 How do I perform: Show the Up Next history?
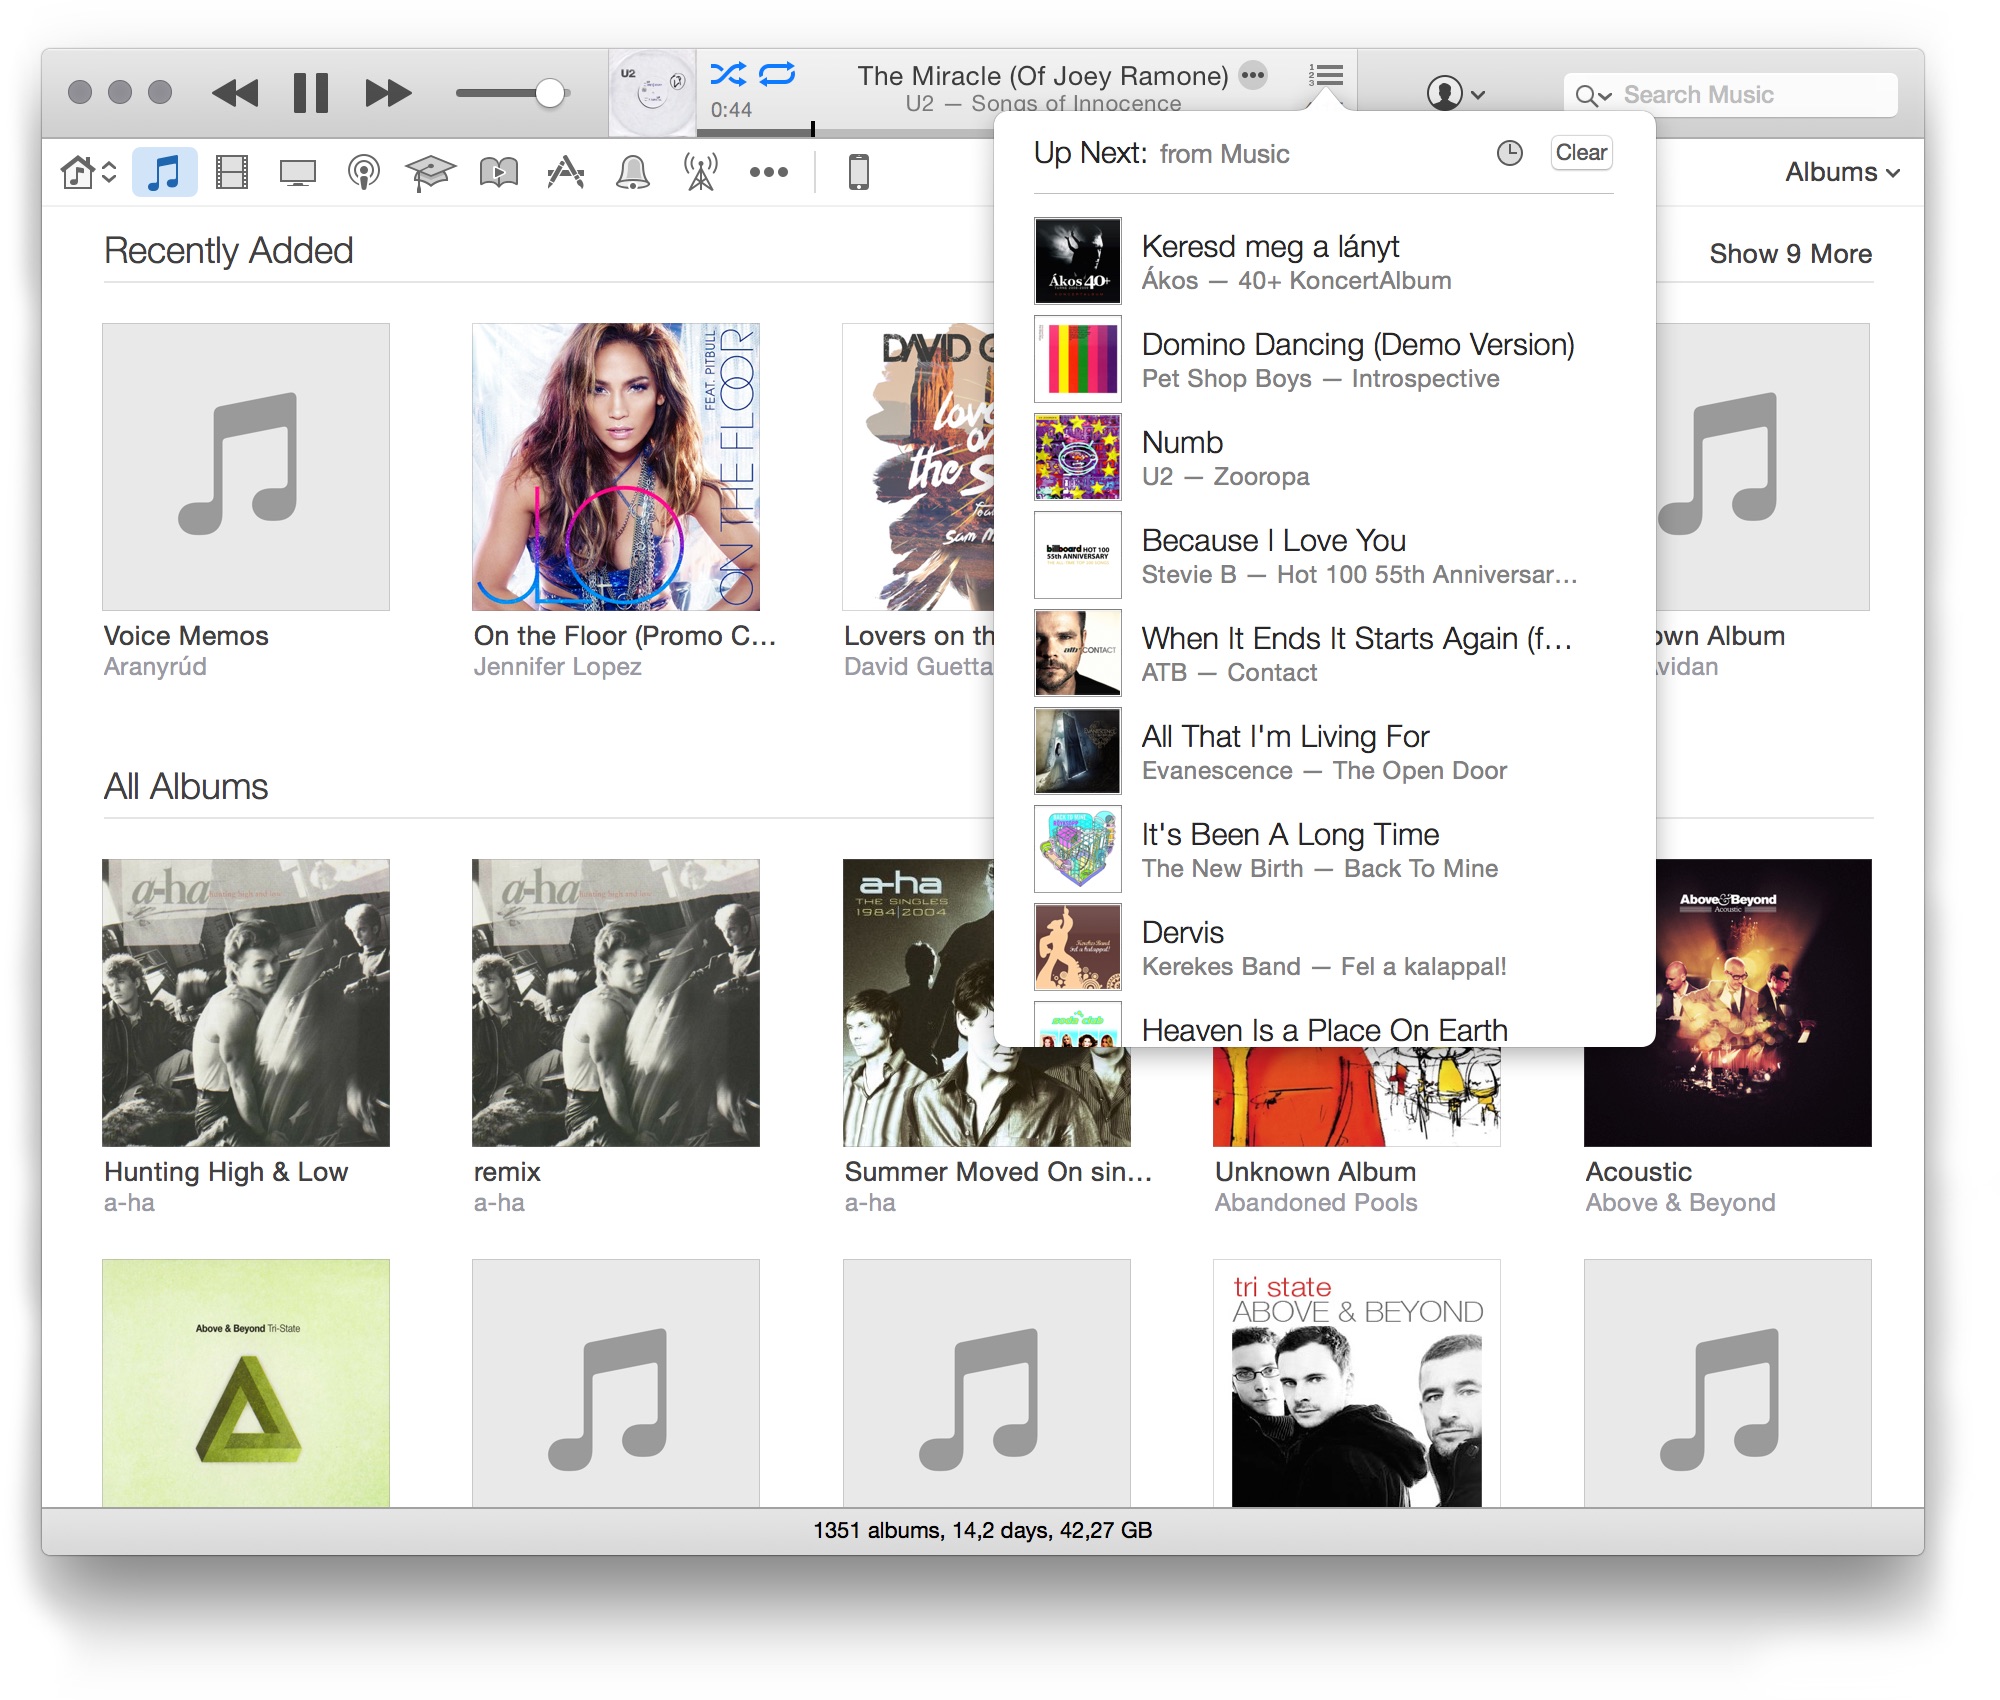1509,153
